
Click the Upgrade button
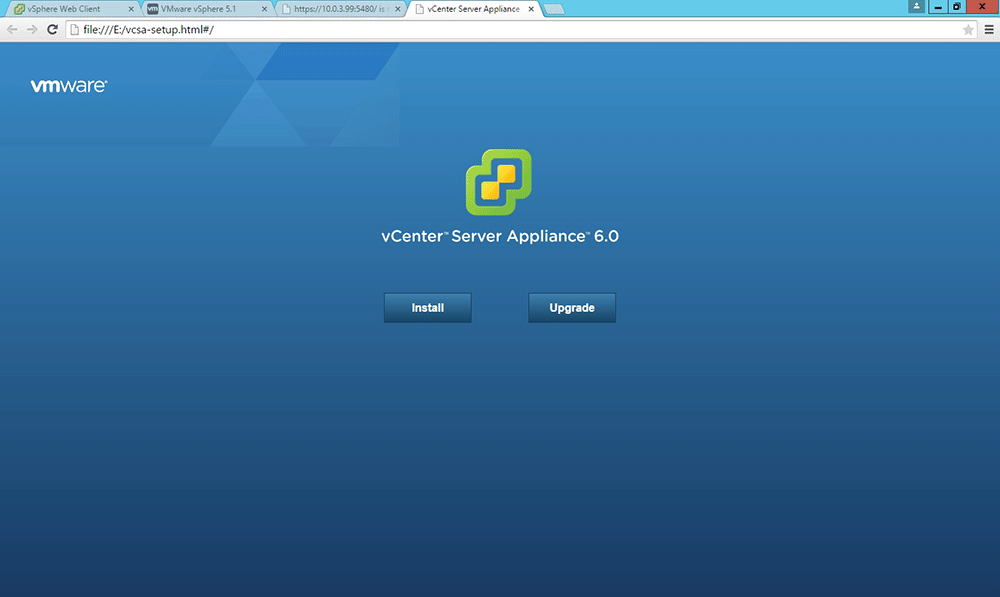click(572, 307)
